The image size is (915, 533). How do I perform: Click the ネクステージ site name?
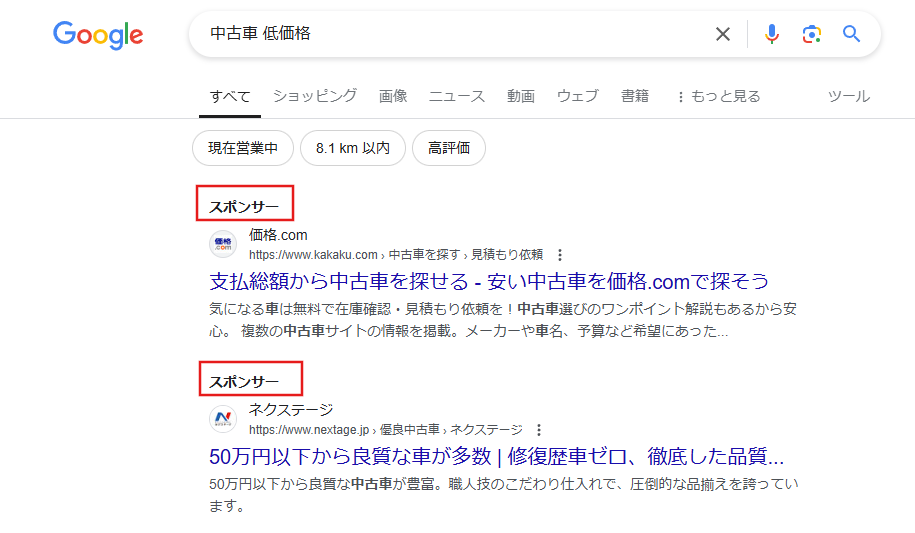291,410
